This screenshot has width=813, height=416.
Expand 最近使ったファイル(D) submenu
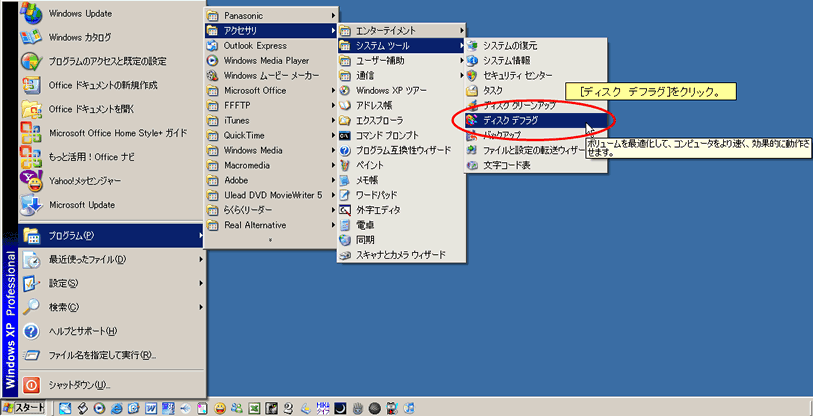coord(111,259)
